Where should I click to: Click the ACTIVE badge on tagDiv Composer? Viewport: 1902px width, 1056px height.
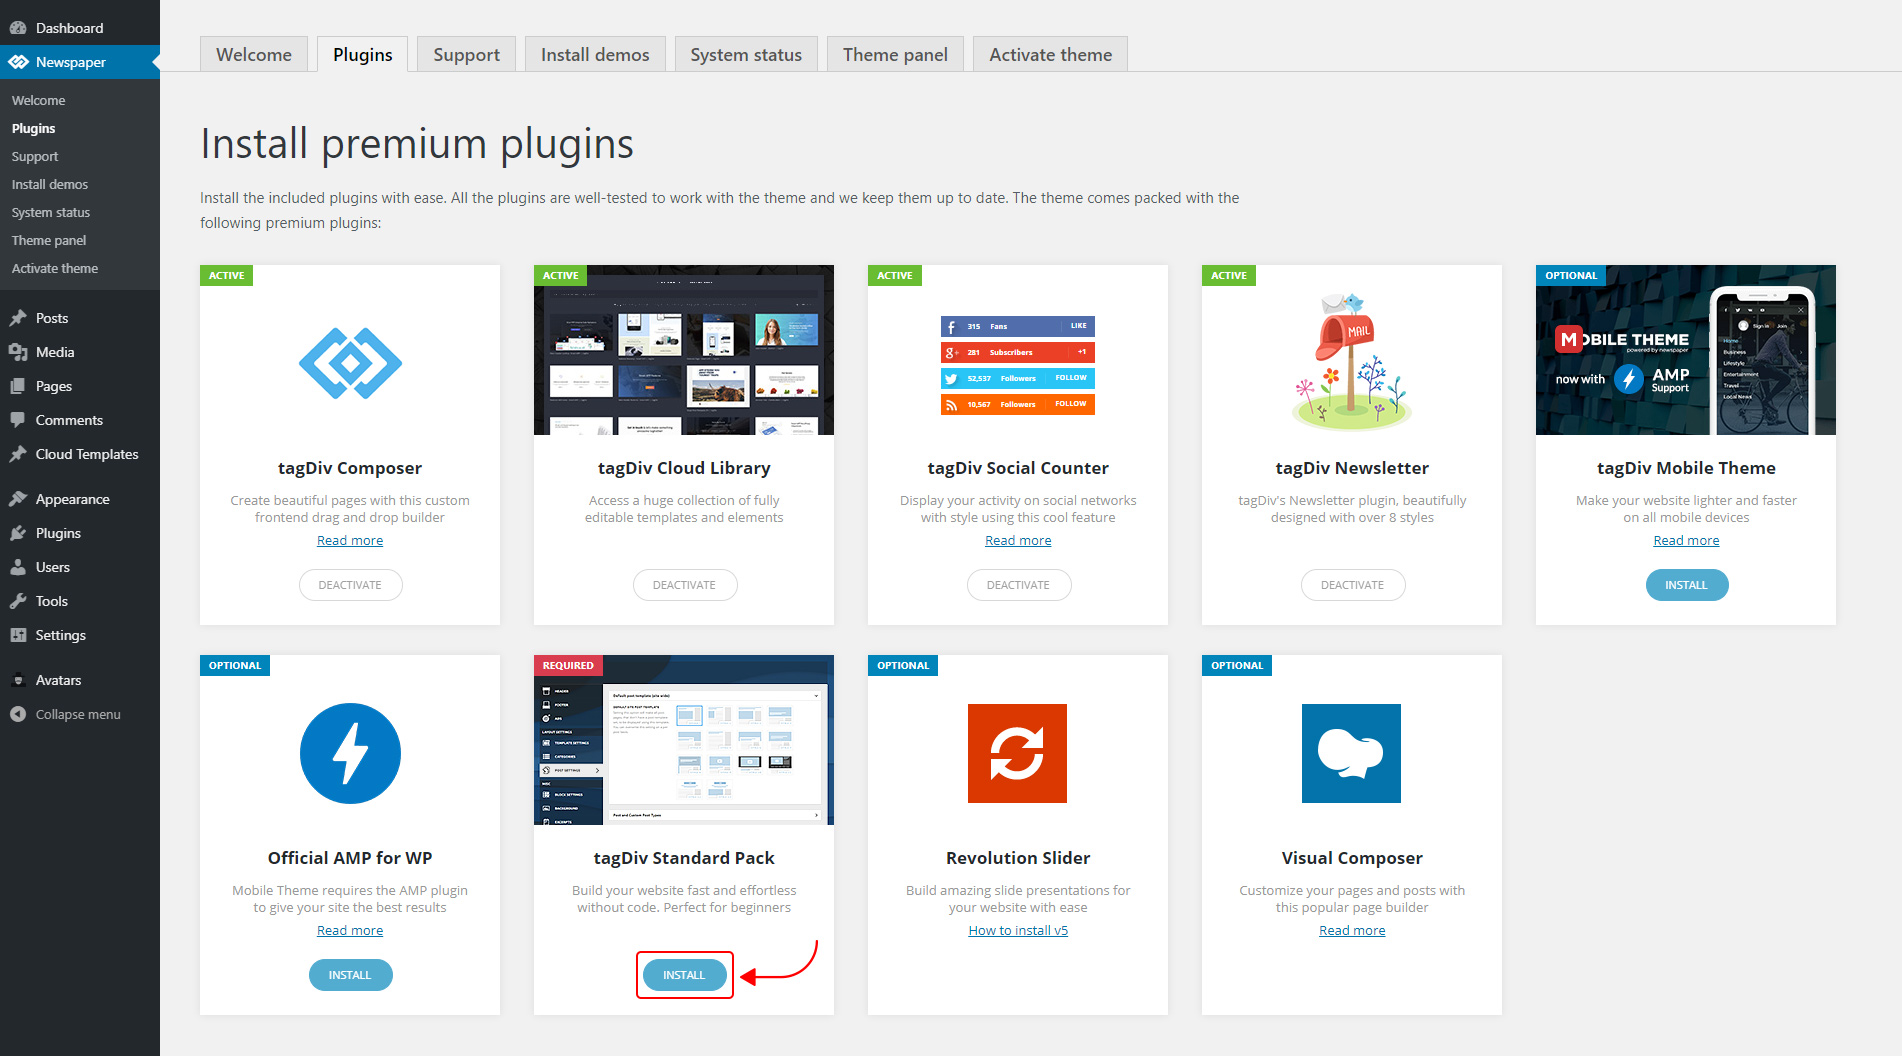pyautogui.click(x=226, y=275)
